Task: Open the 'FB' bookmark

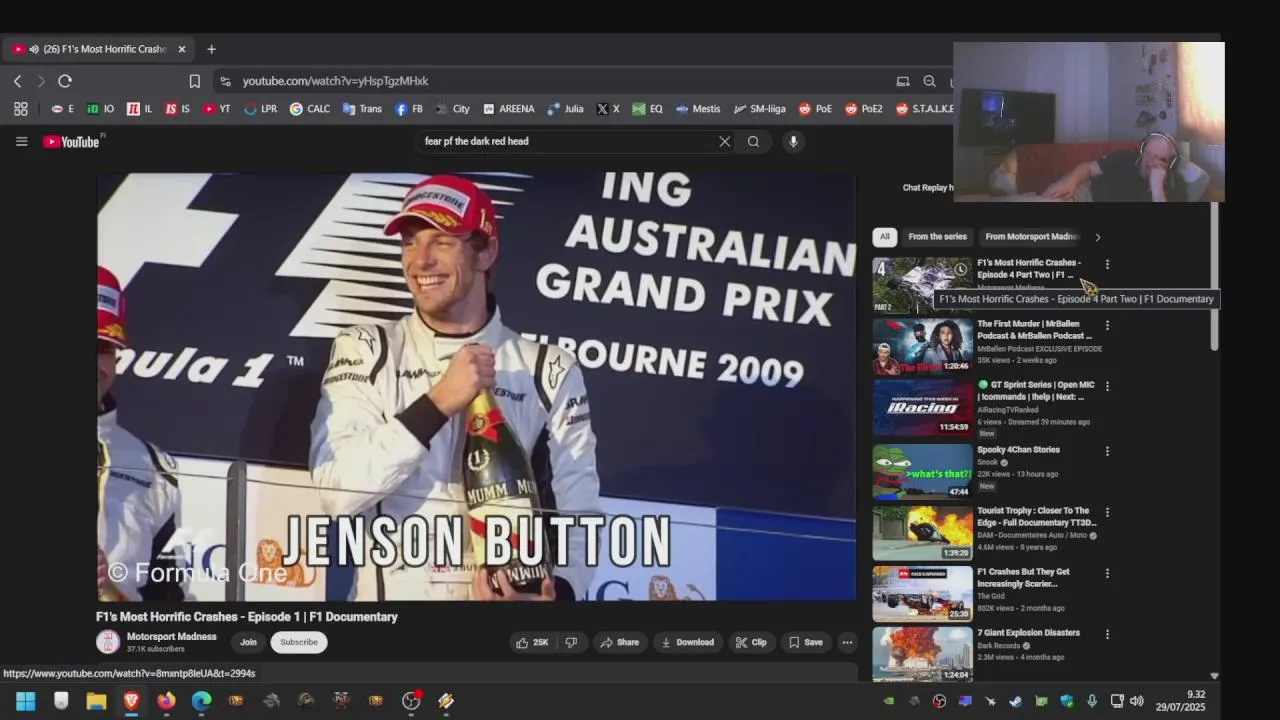Action: (409, 109)
